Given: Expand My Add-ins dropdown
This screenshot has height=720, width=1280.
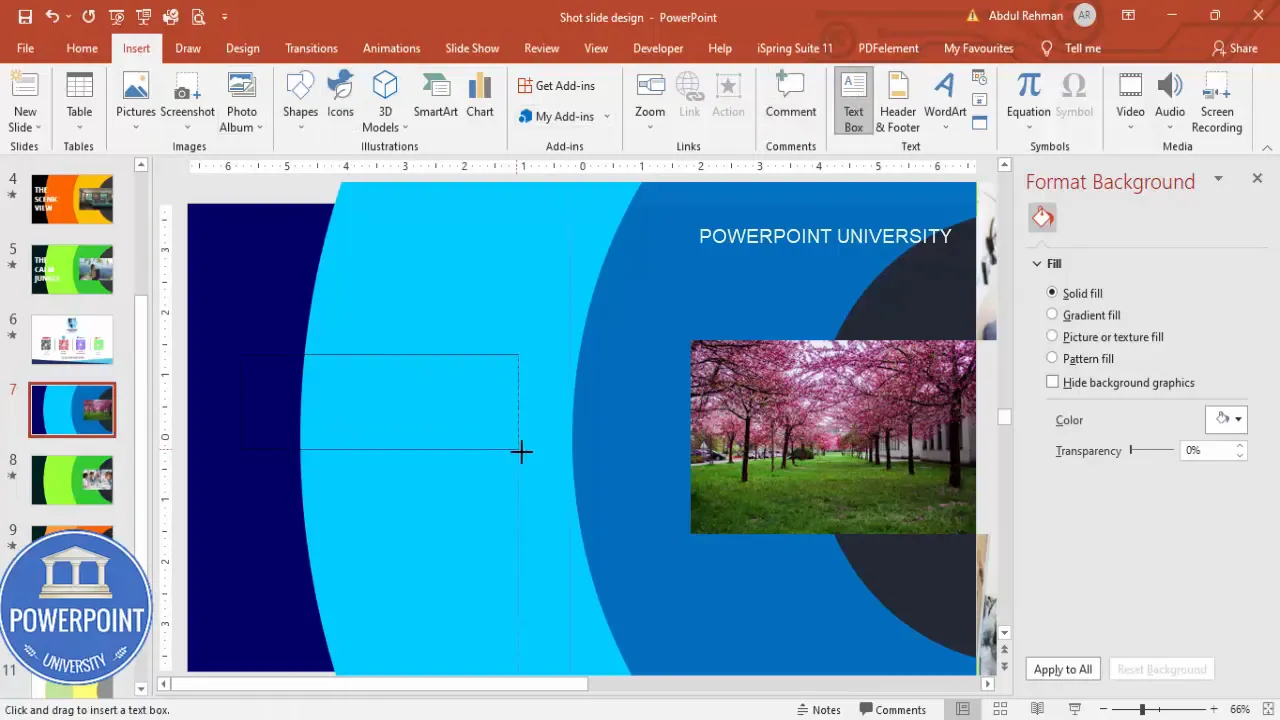Looking at the screenshot, I should click(606, 117).
